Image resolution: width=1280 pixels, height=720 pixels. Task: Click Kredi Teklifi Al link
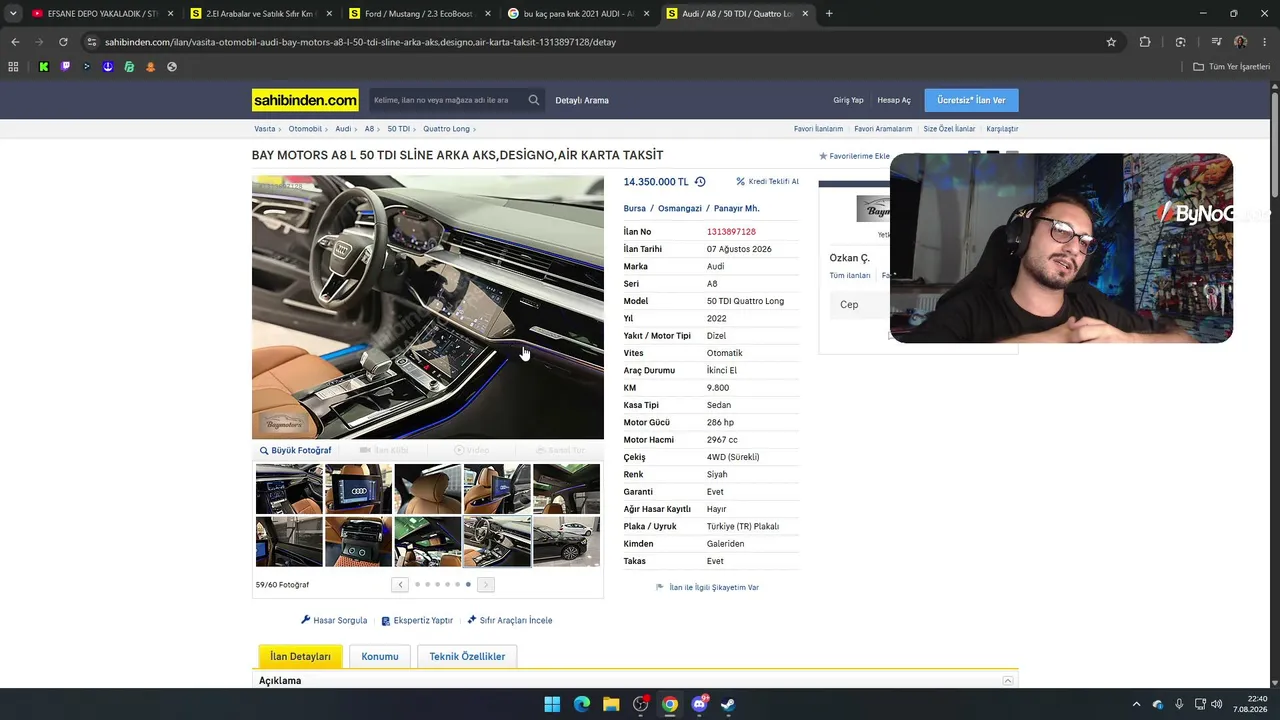[x=767, y=182]
